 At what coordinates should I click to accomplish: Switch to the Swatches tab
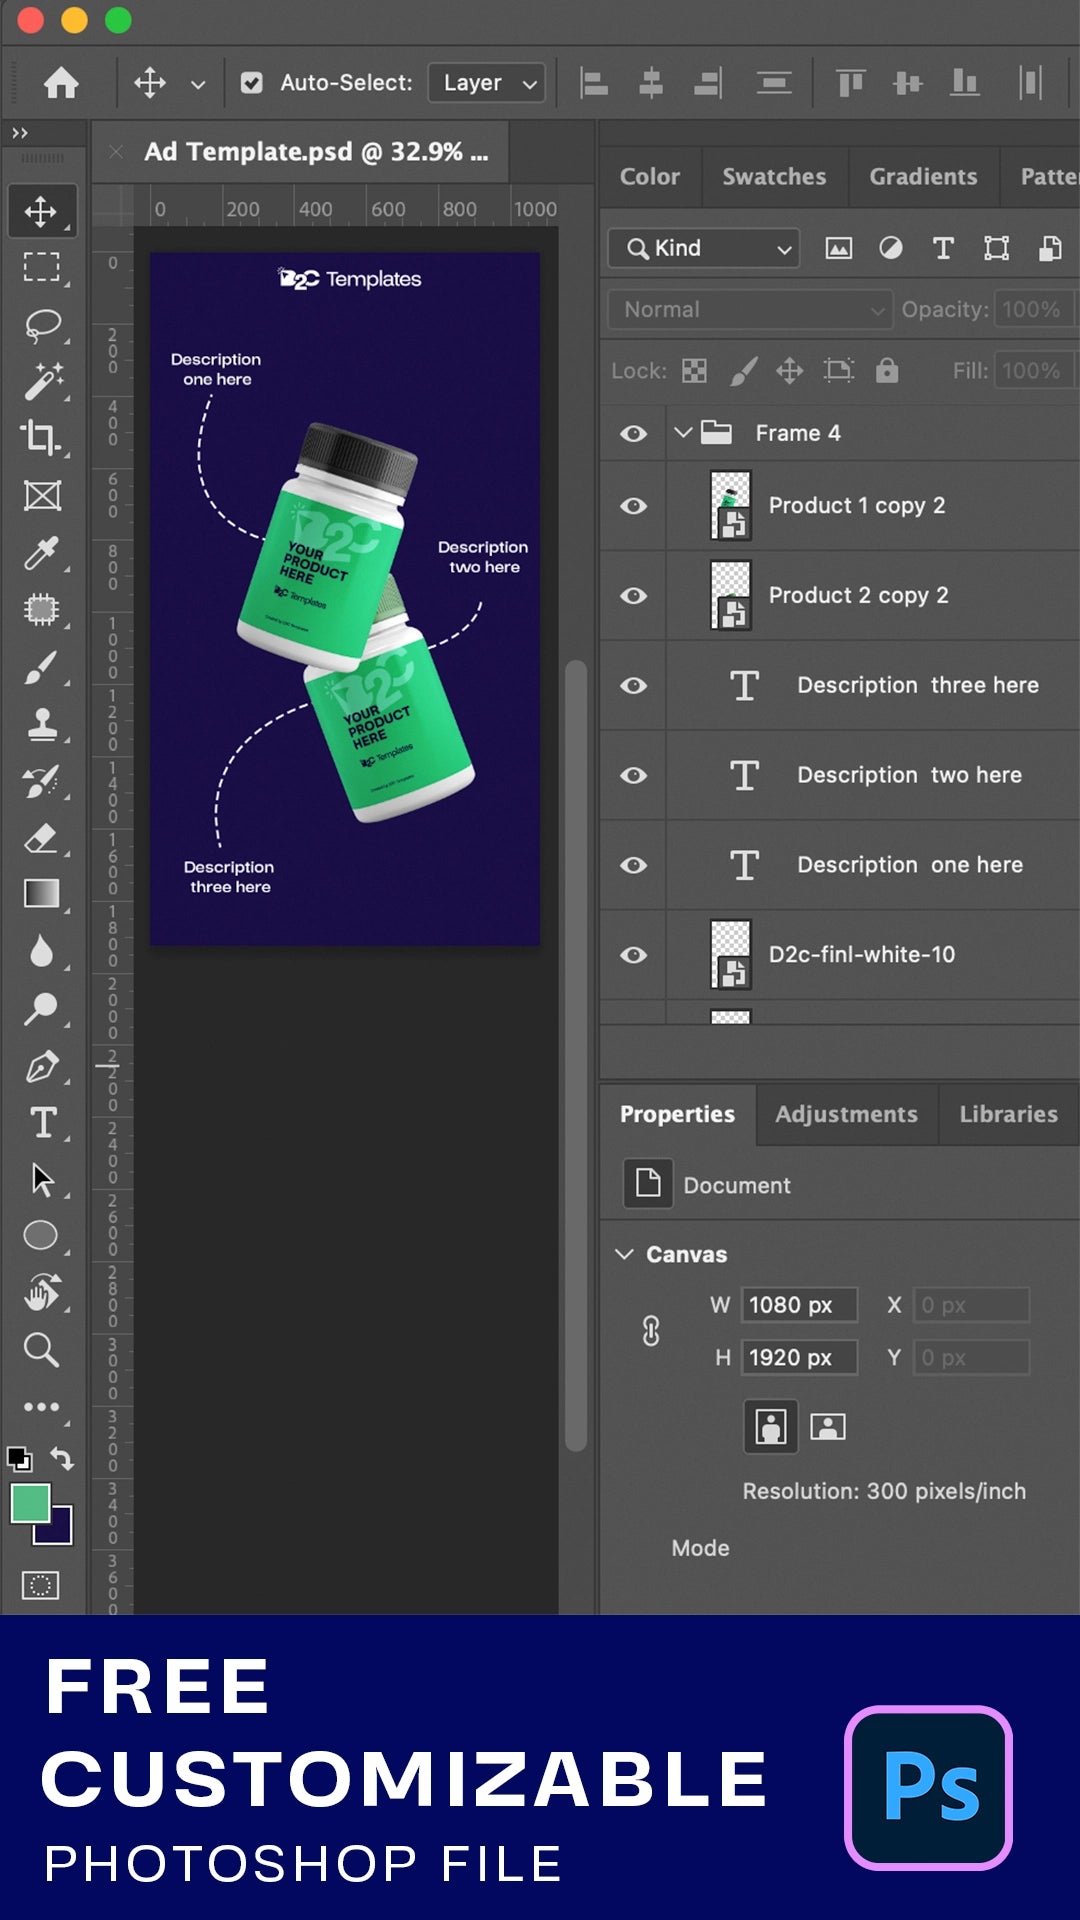coord(774,177)
